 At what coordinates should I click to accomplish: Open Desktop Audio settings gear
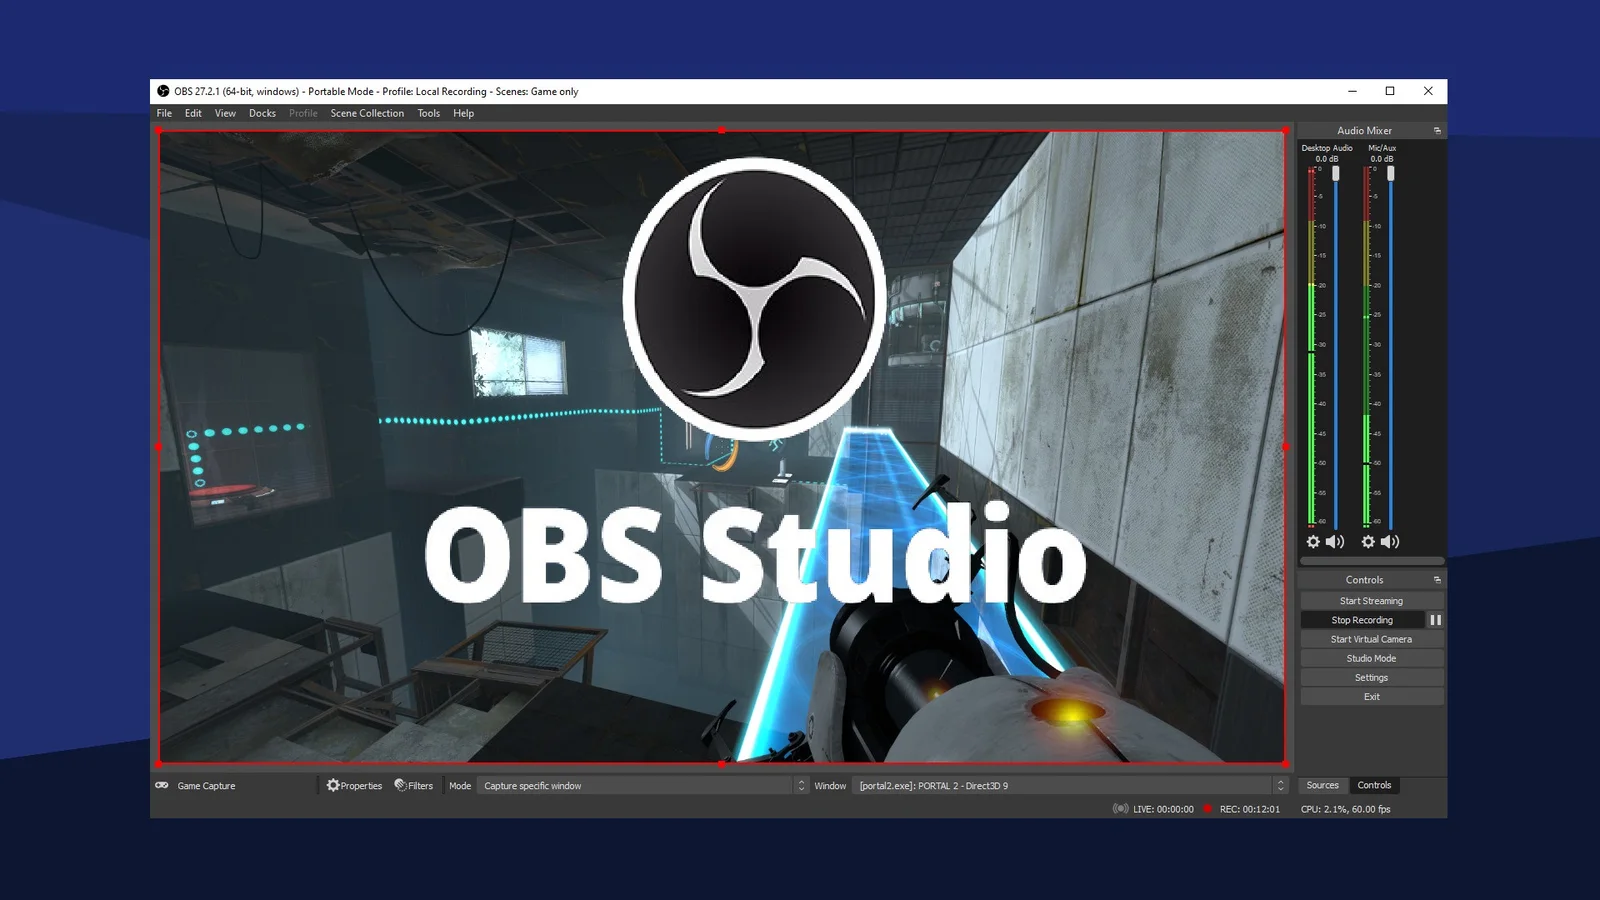pos(1313,542)
